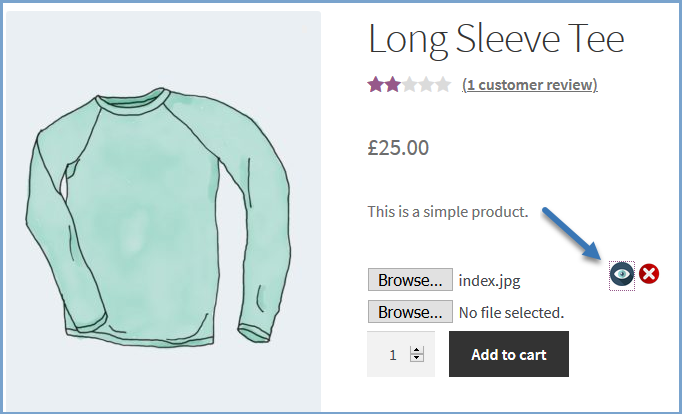Click the Browse button beside "No file selected."
Screen dimensions: 682x414
410,312
